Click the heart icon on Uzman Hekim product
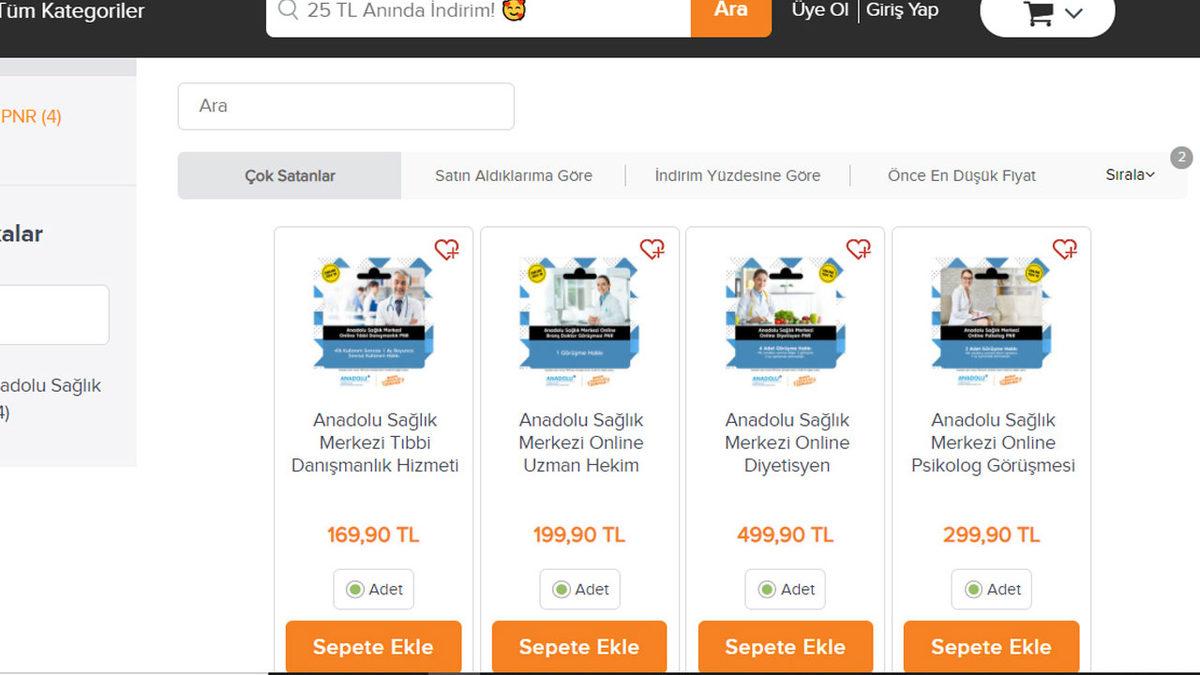Image resolution: width=1200 pixels, height=675 pixels. coord(653,249)
